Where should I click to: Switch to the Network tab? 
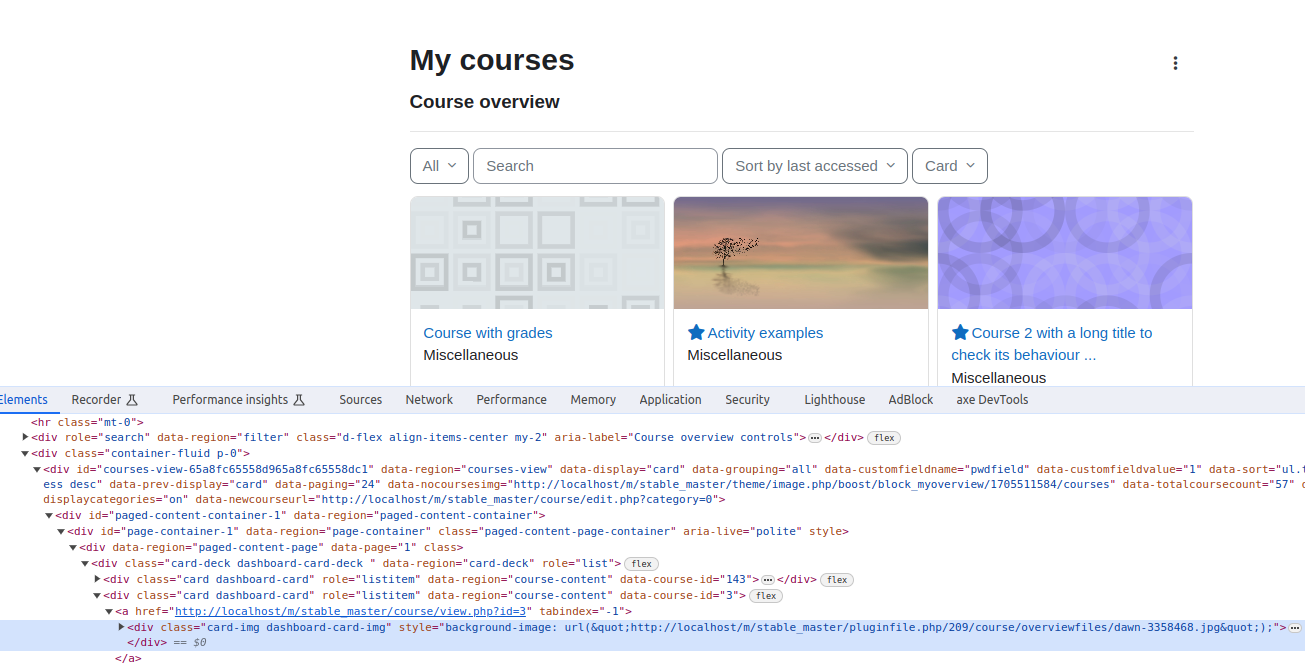pos(429,399)
